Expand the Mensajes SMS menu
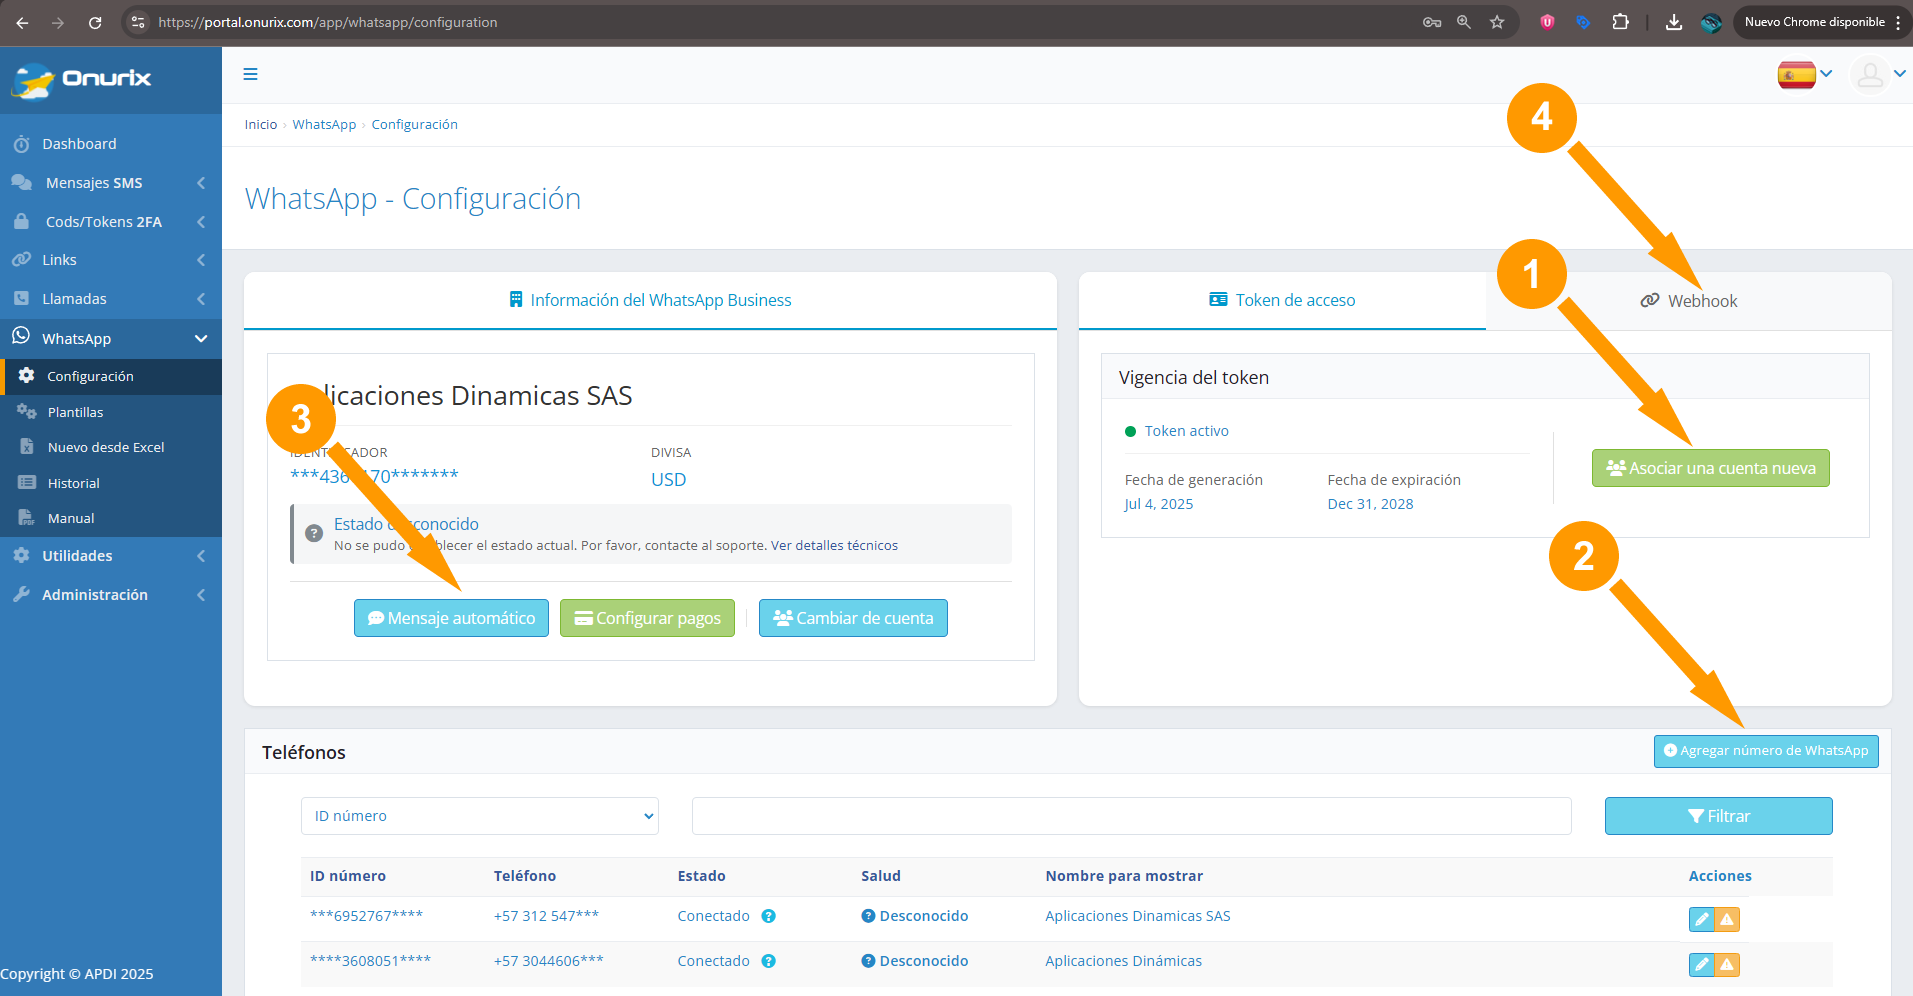The image size is (1913, 996). tap(111, 183)
